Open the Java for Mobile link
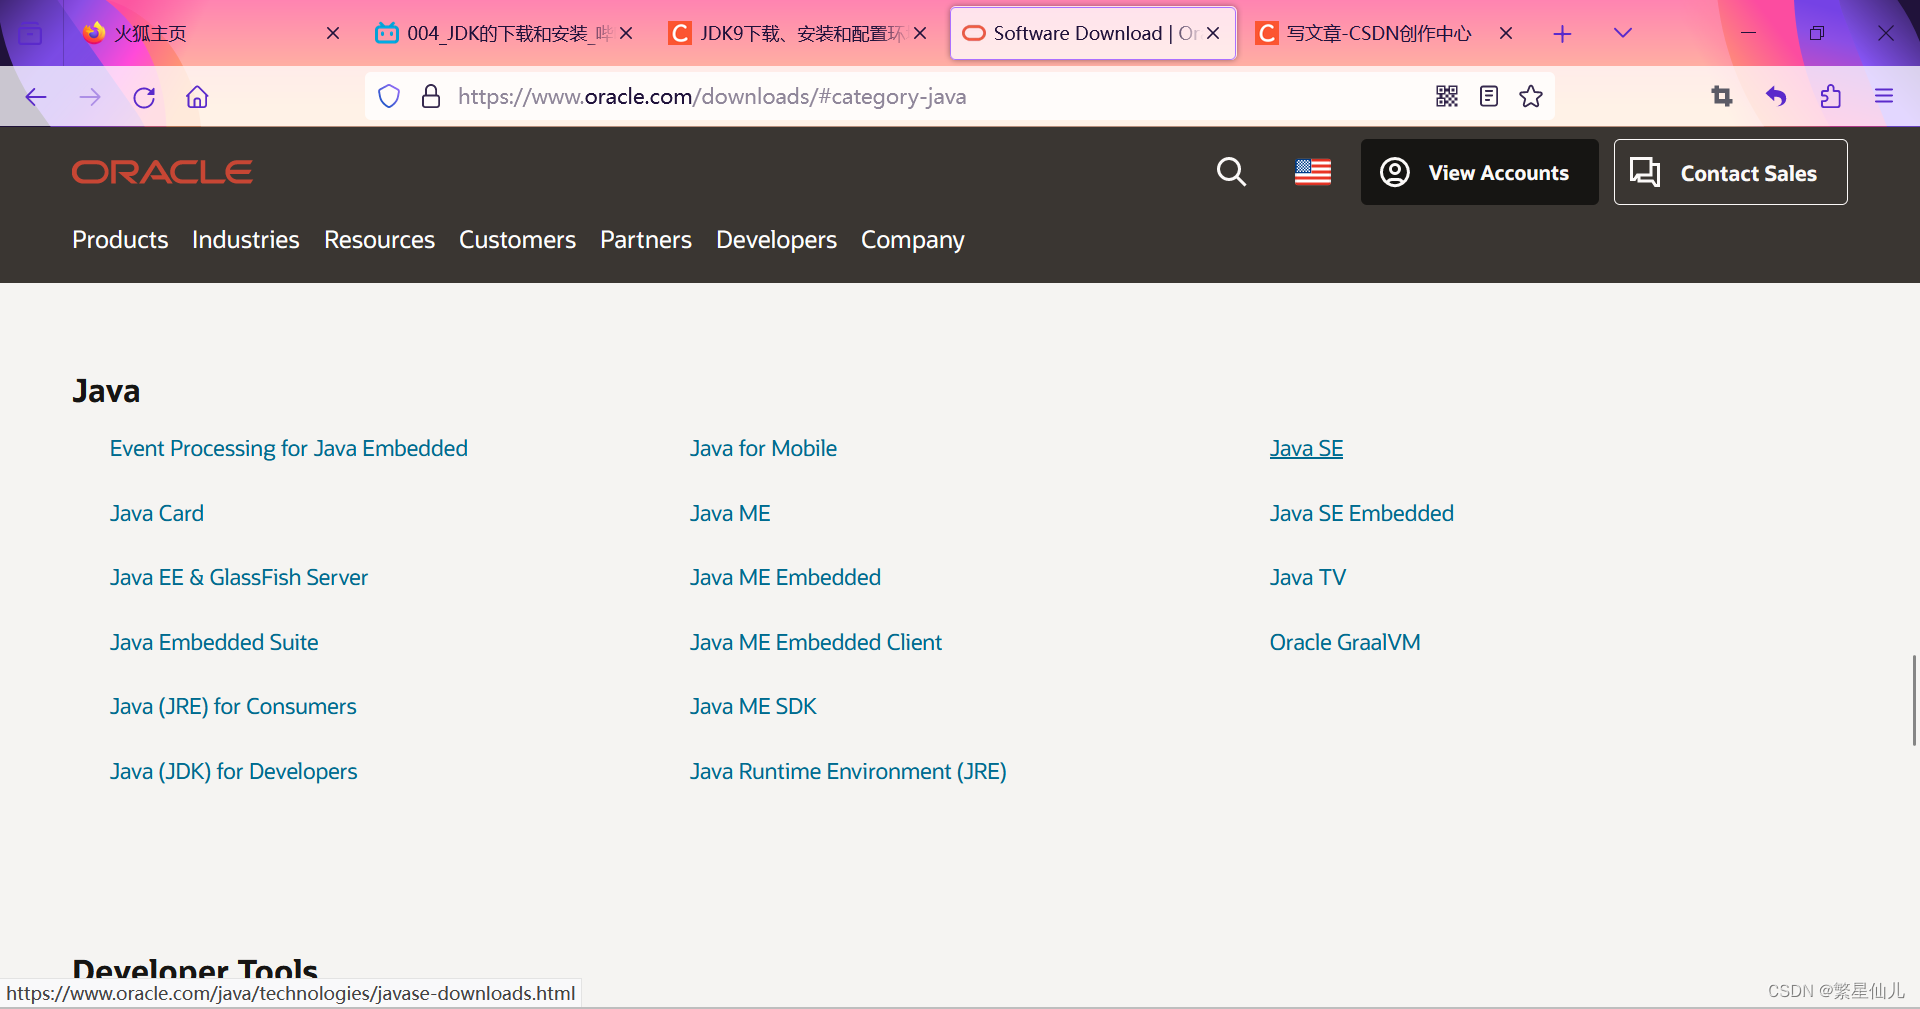The height and width of the screenshot is (1009, 1920). (763, 448)
